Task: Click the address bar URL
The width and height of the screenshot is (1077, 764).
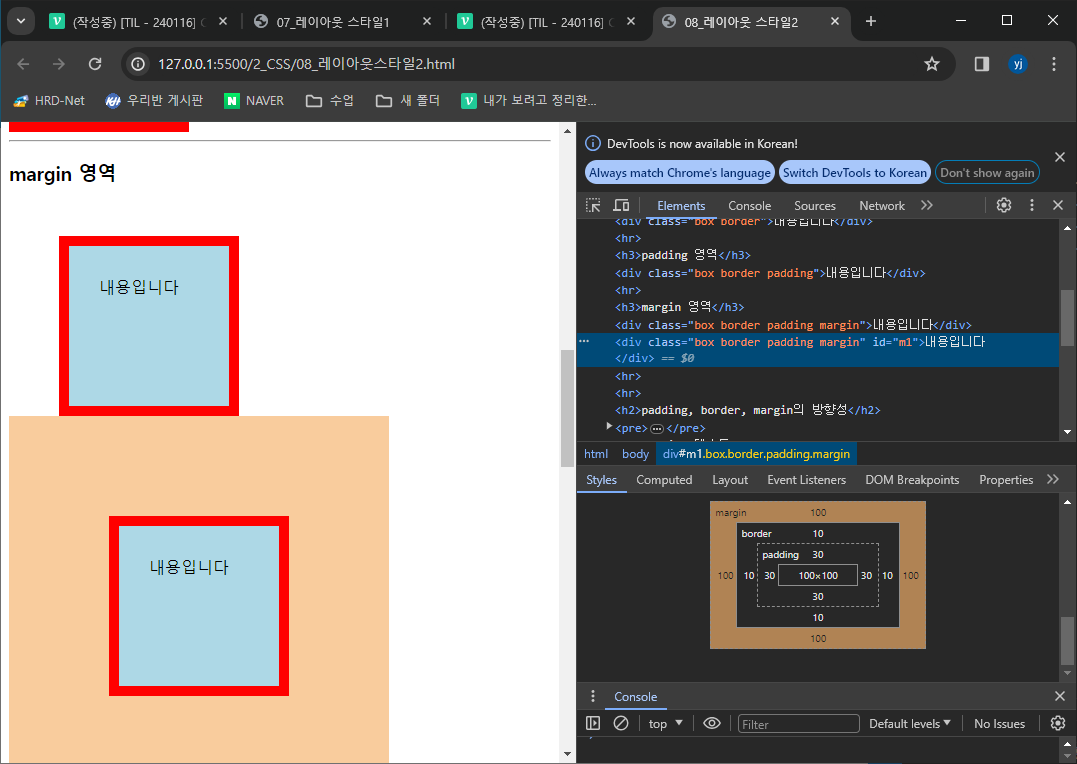Action: (x=306, y=64)
